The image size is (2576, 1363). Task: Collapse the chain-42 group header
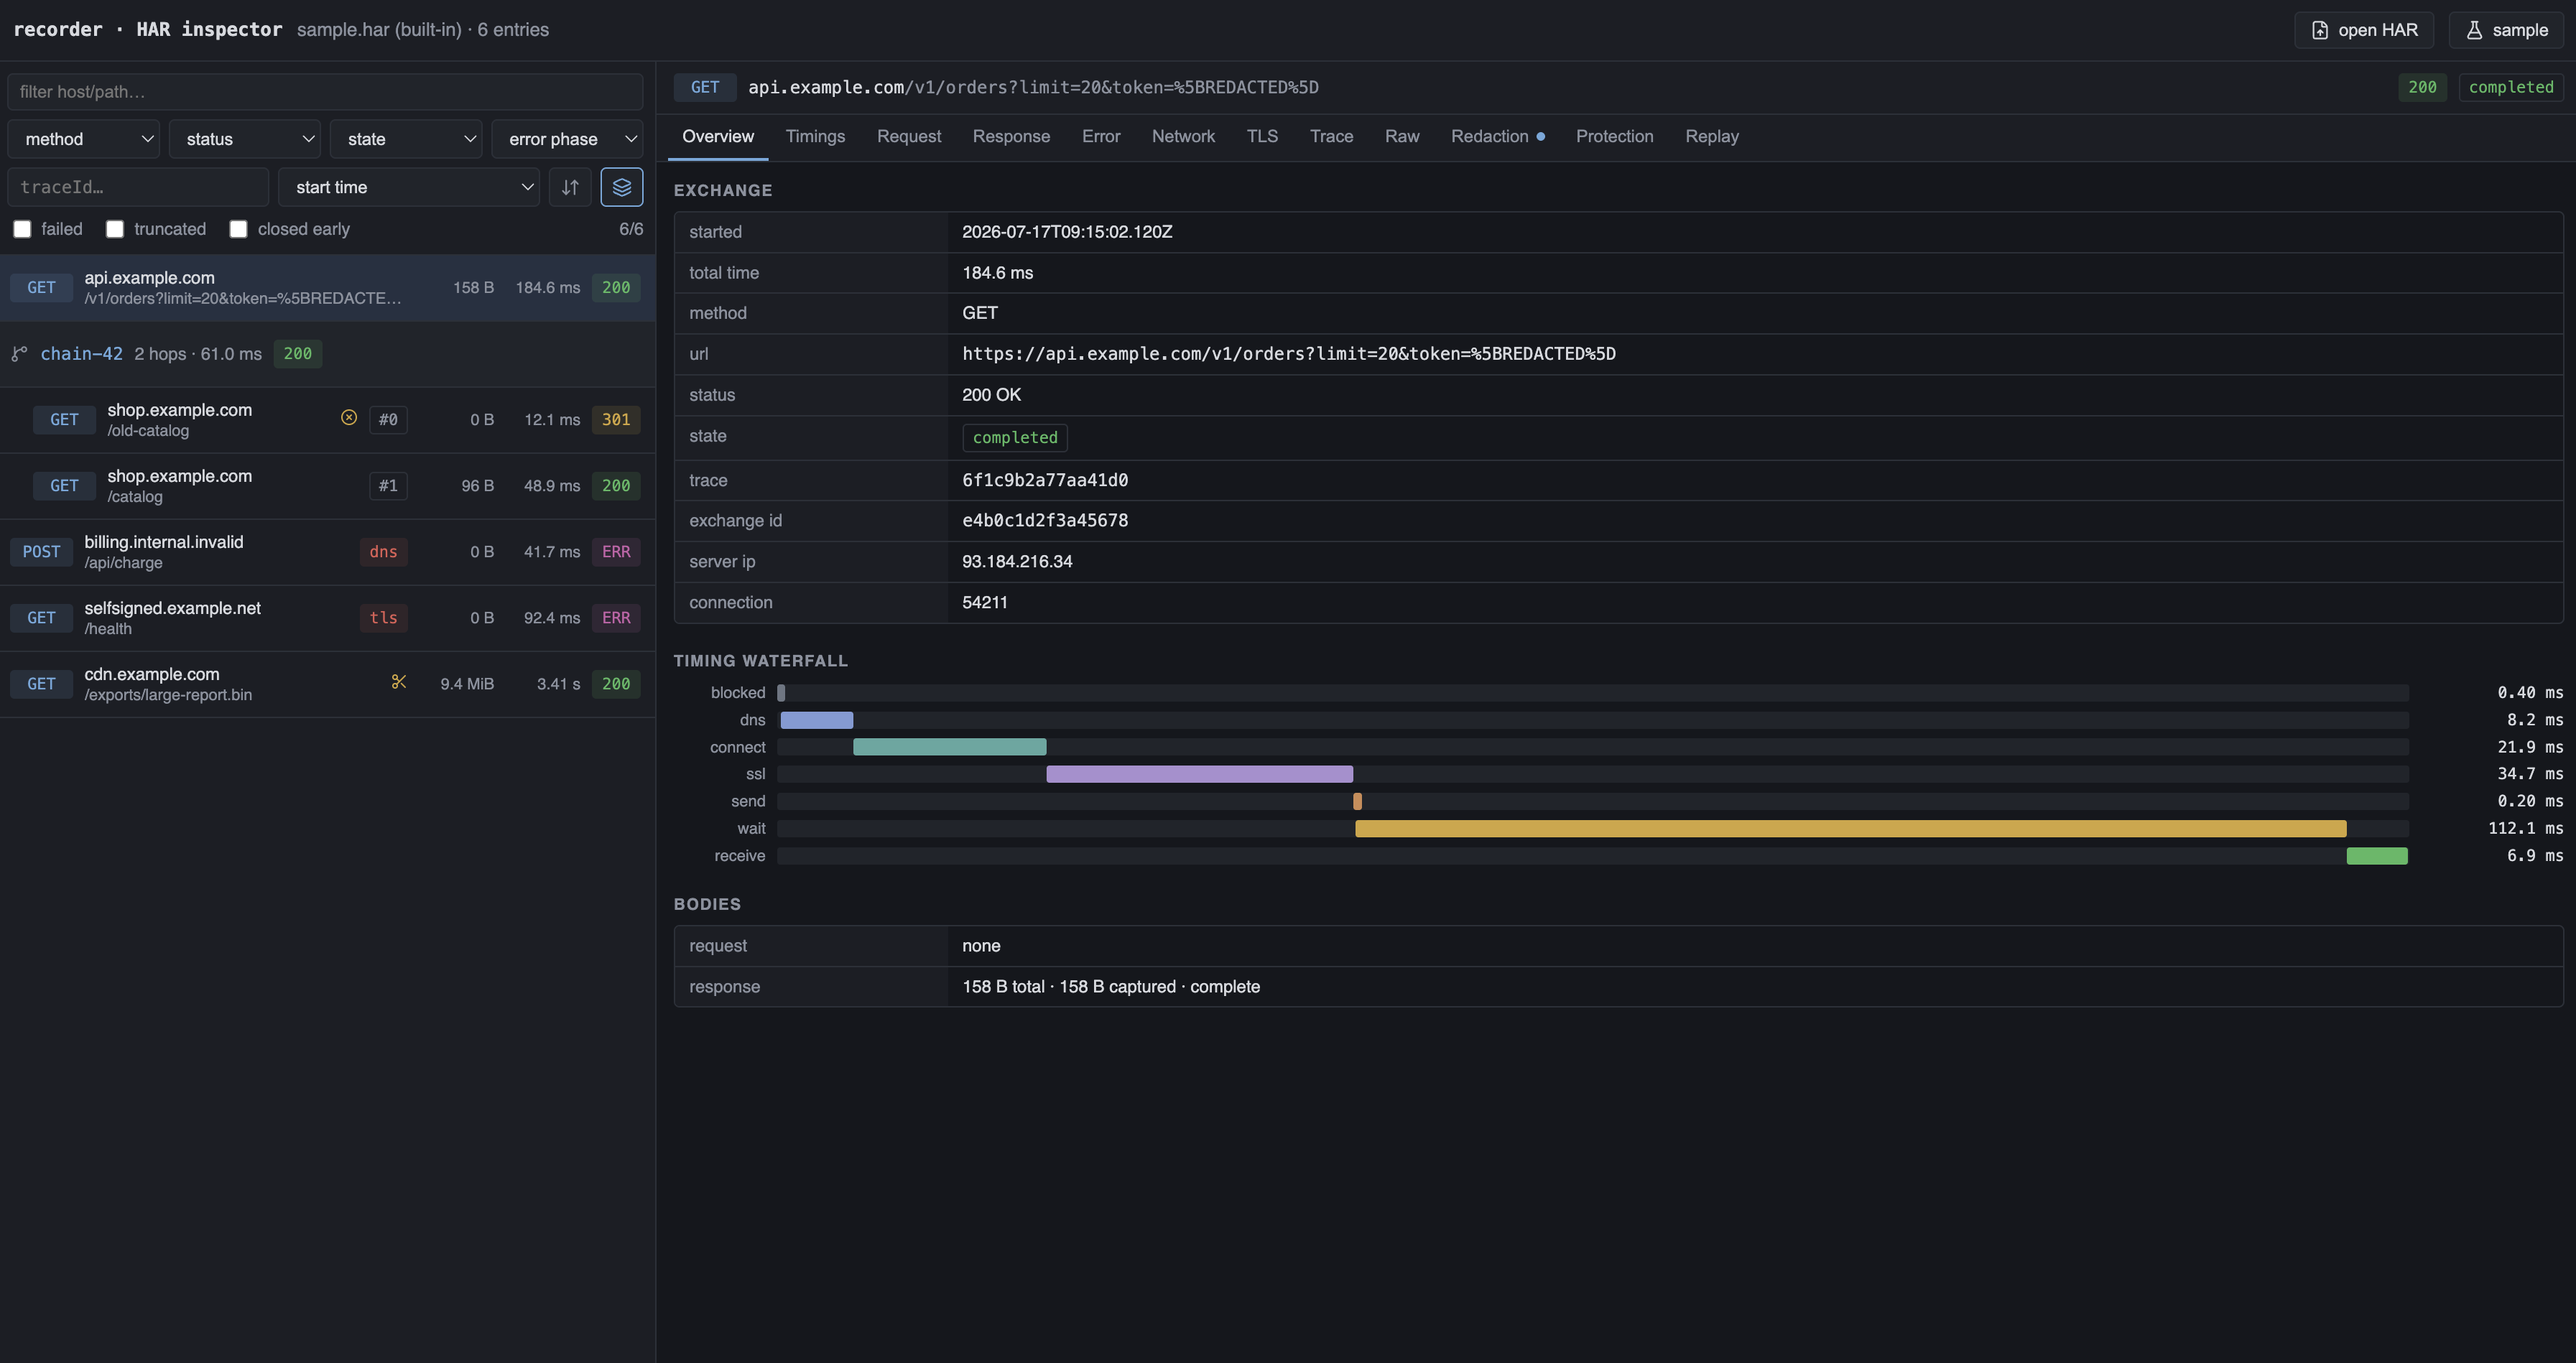click(x=328, y=354)
